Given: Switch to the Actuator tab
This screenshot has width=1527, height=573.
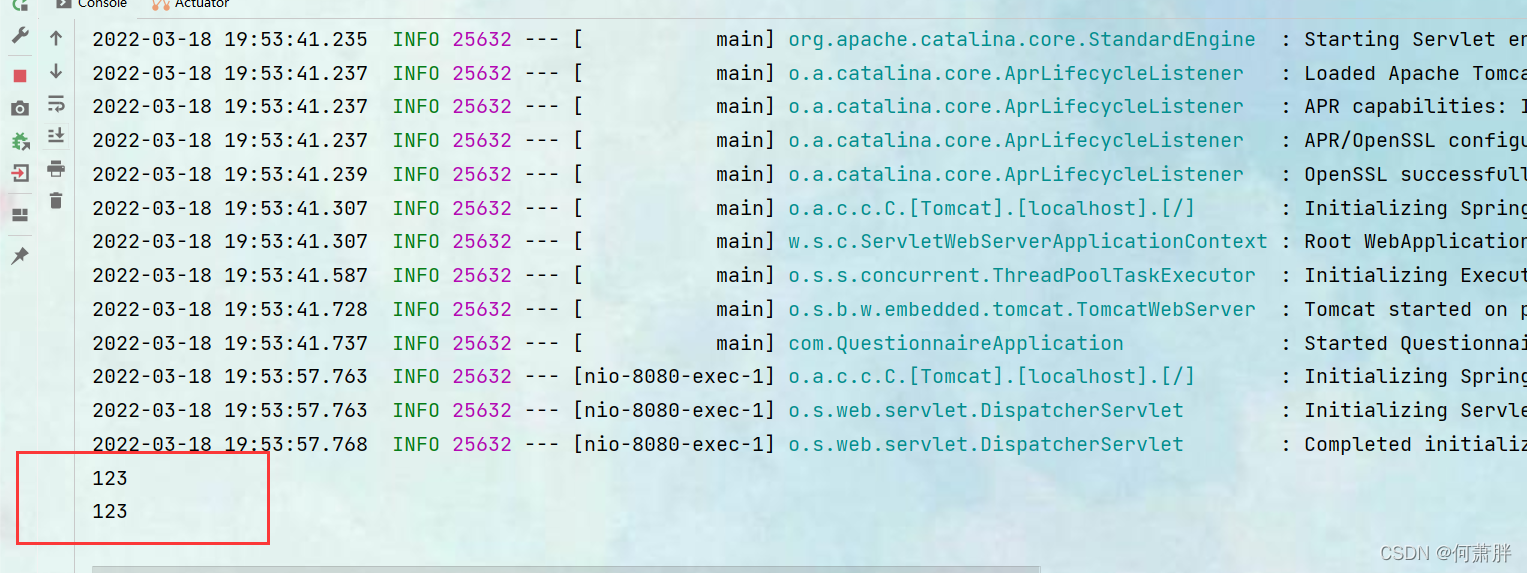Looking at the screenshot, I should pyautogui.click(x=190, y=4).
